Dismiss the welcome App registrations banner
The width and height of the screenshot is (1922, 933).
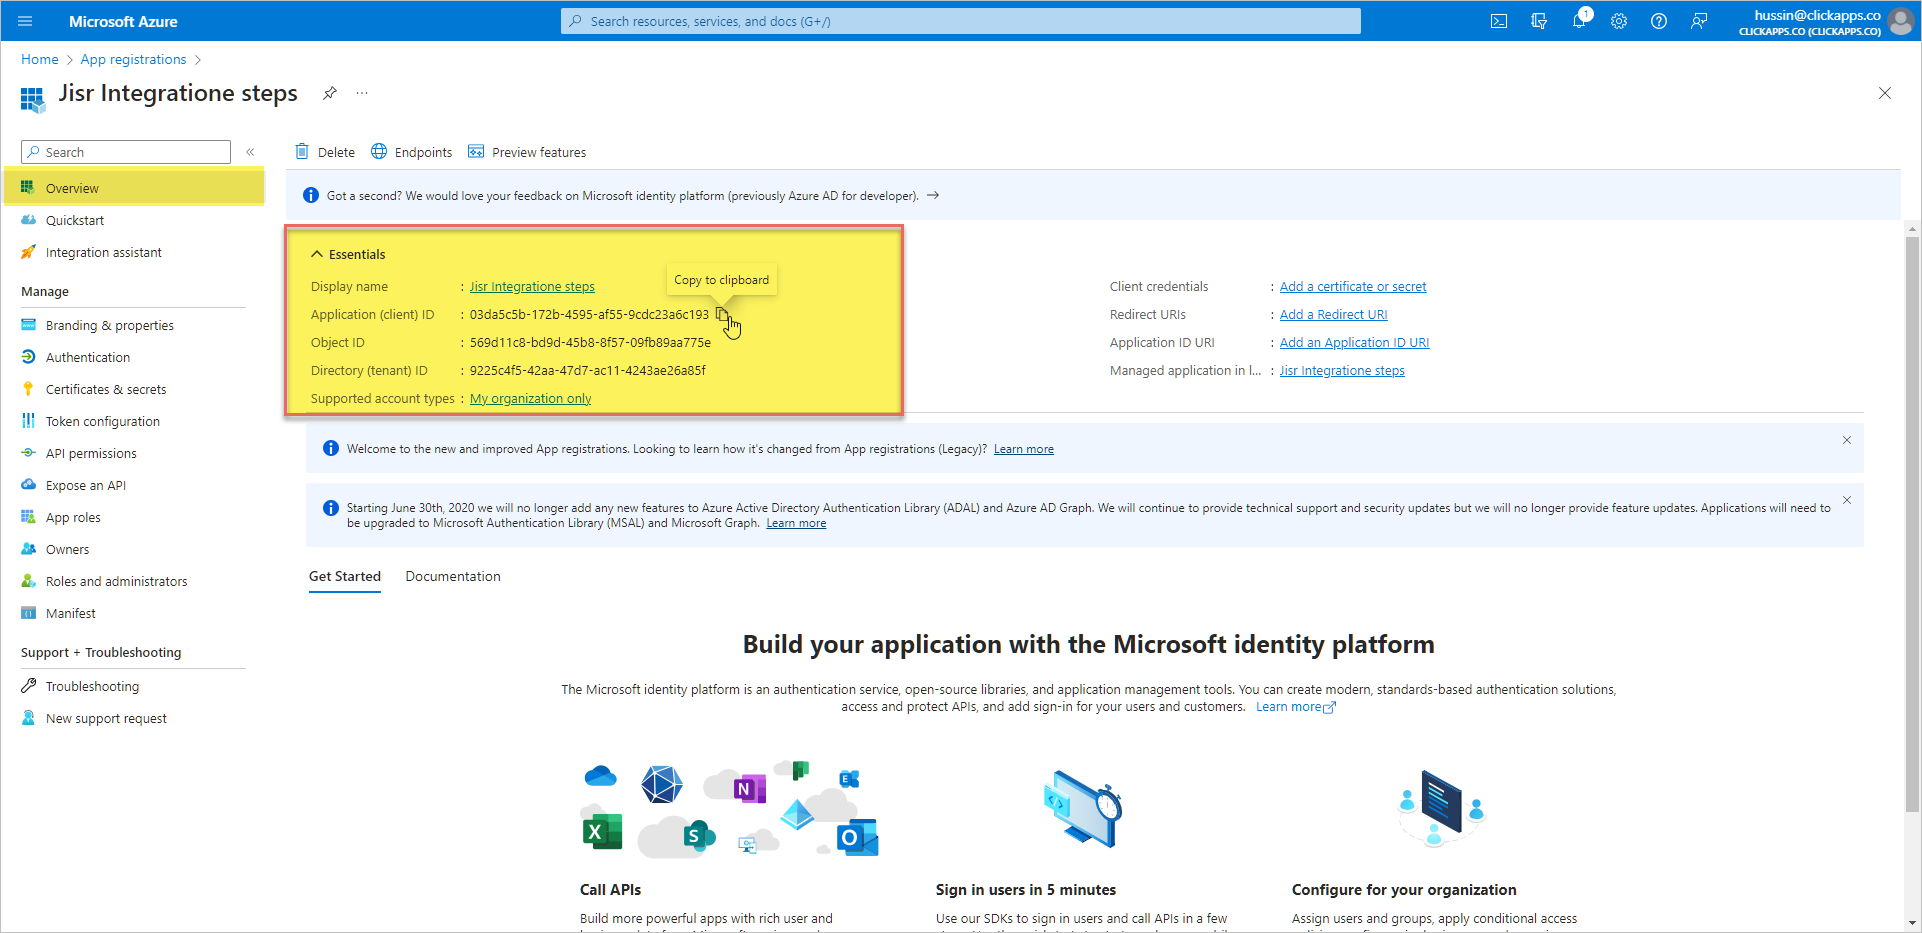coord(1847,440)
